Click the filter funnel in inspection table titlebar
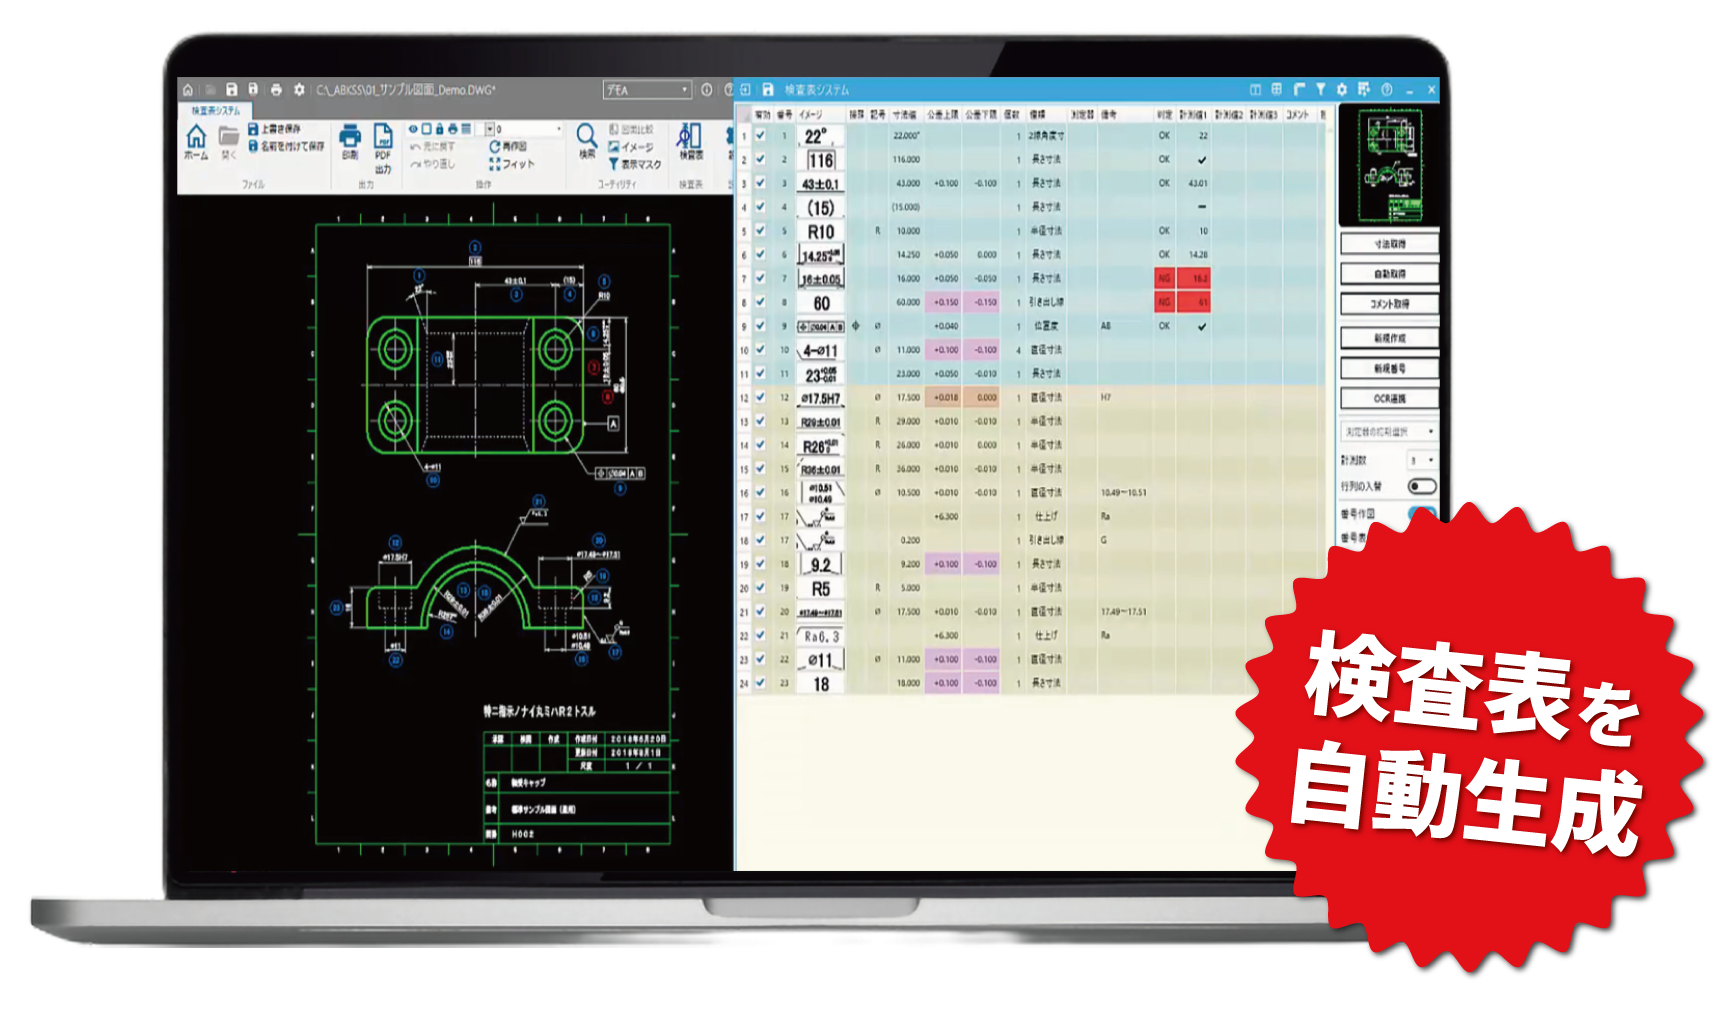The height and width of the screenshot is (1011, 1721). click(1320, 90)
